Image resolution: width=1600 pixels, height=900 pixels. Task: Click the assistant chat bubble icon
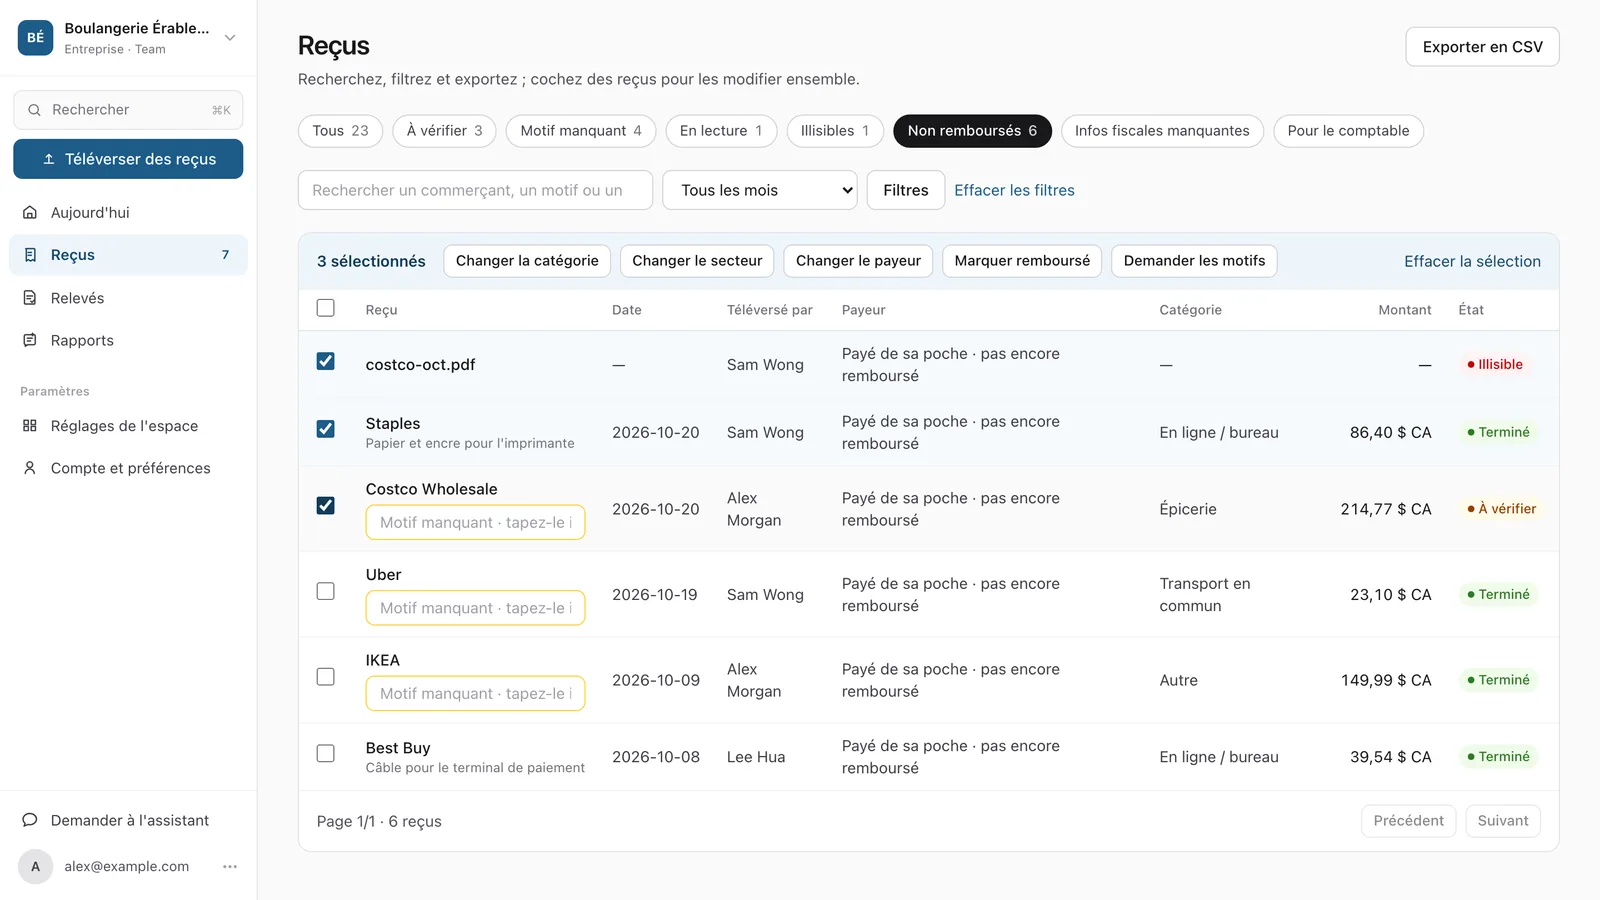point(30,820)
